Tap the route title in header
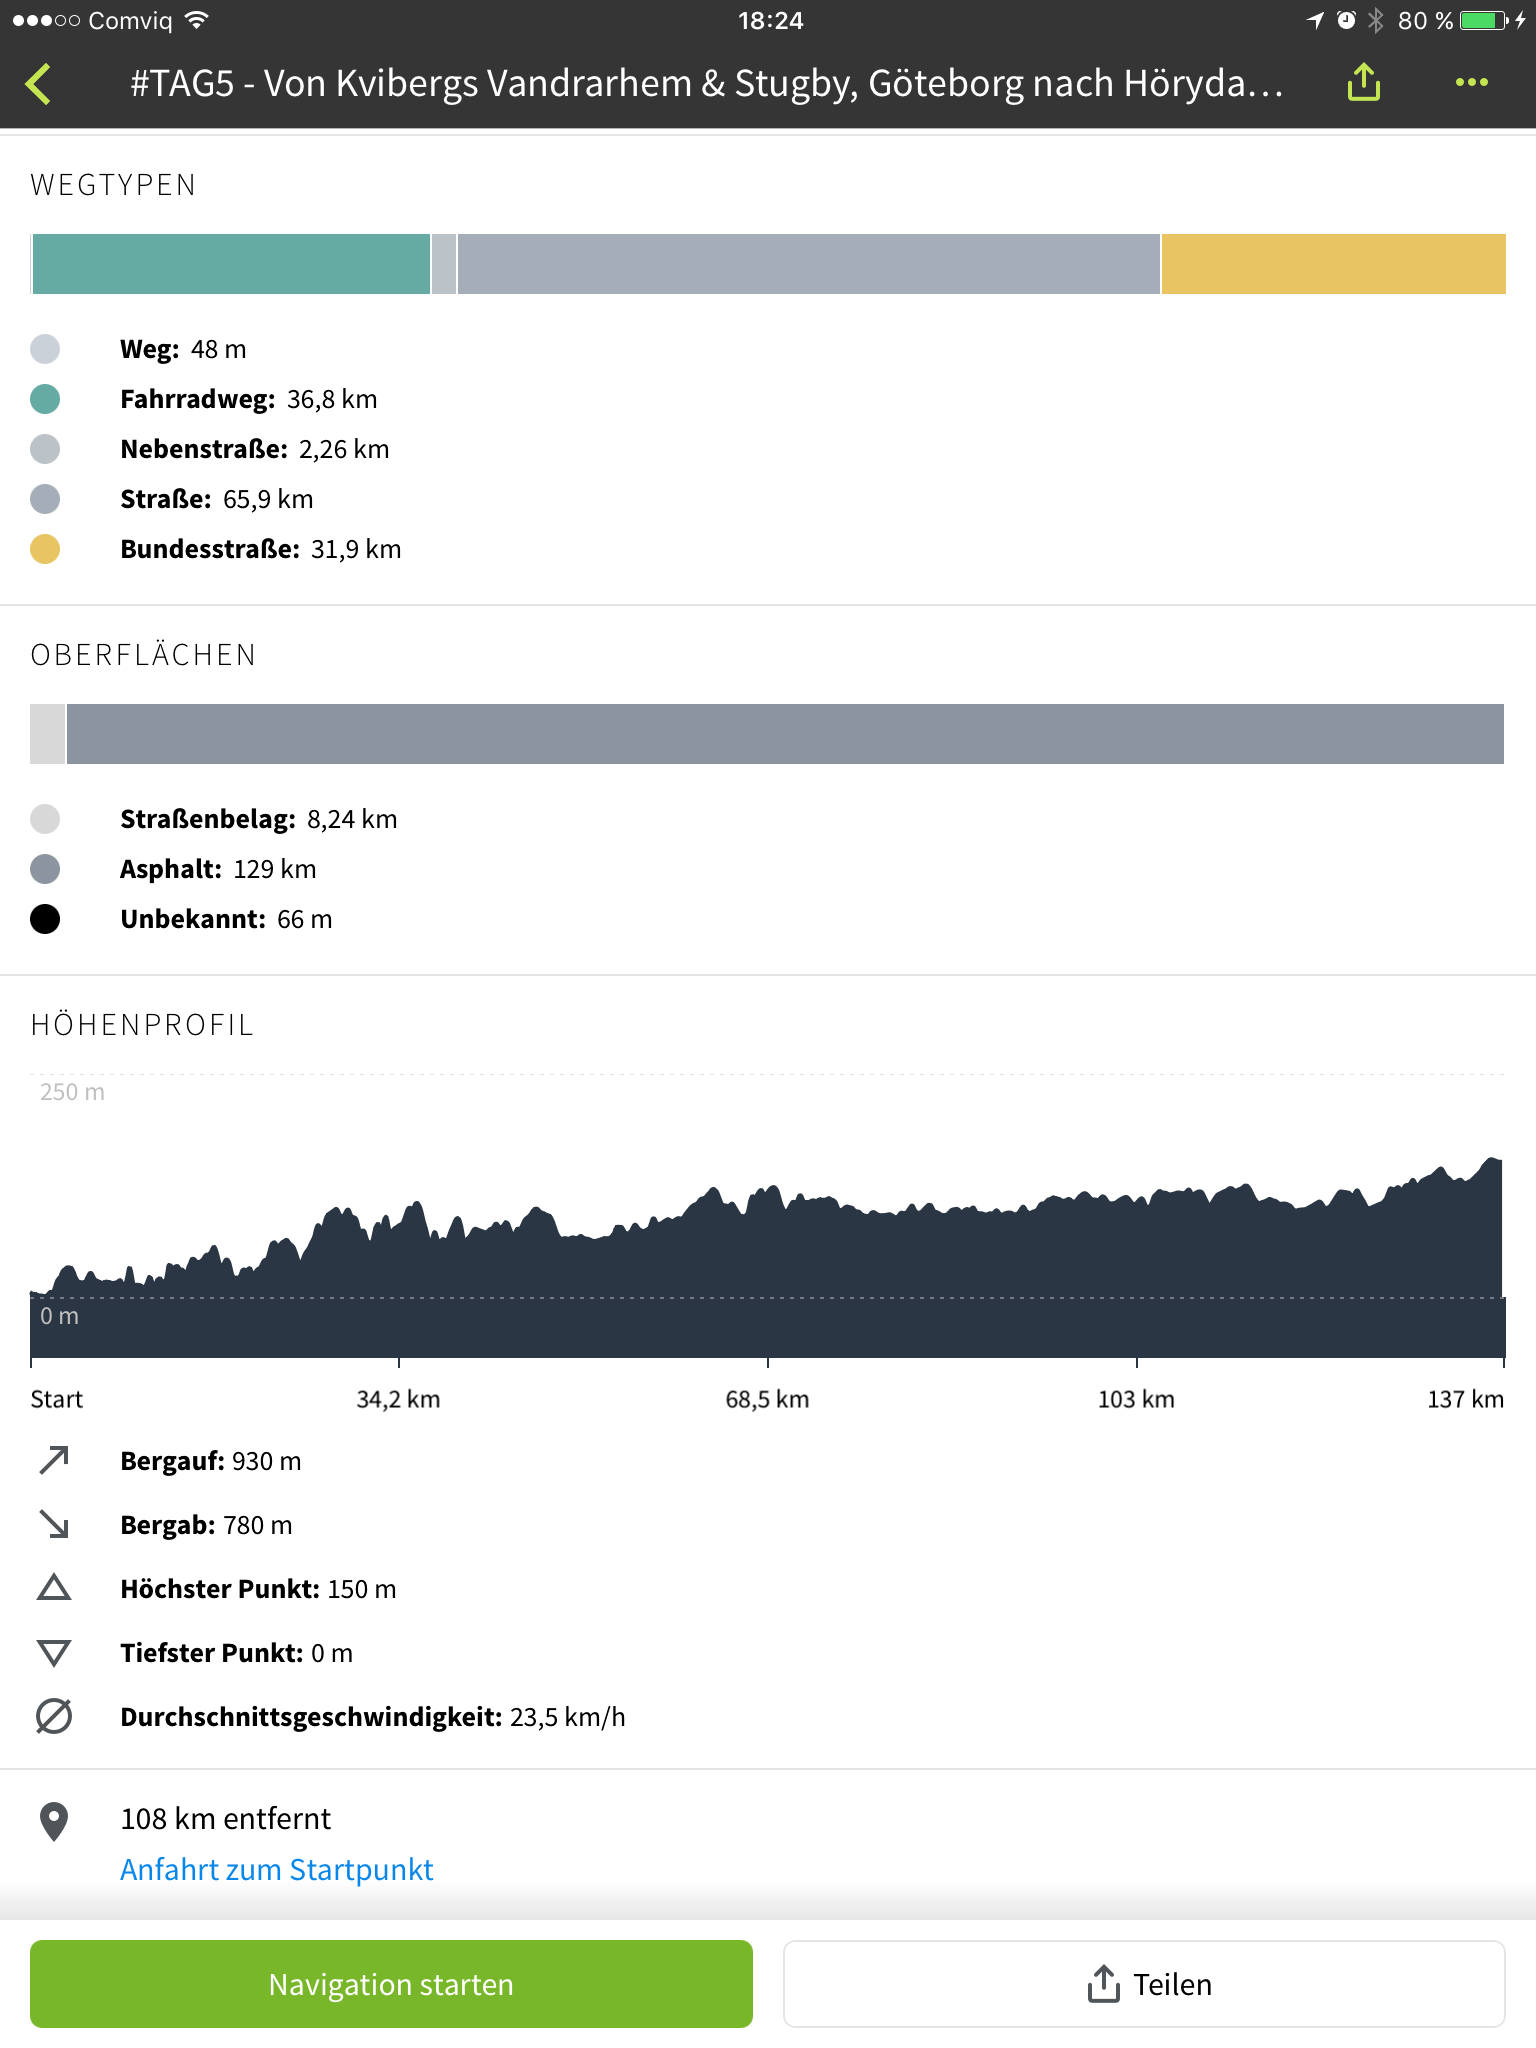Image resolution: width=1536 pixels, height=2048 pixels. coord(706,84)
